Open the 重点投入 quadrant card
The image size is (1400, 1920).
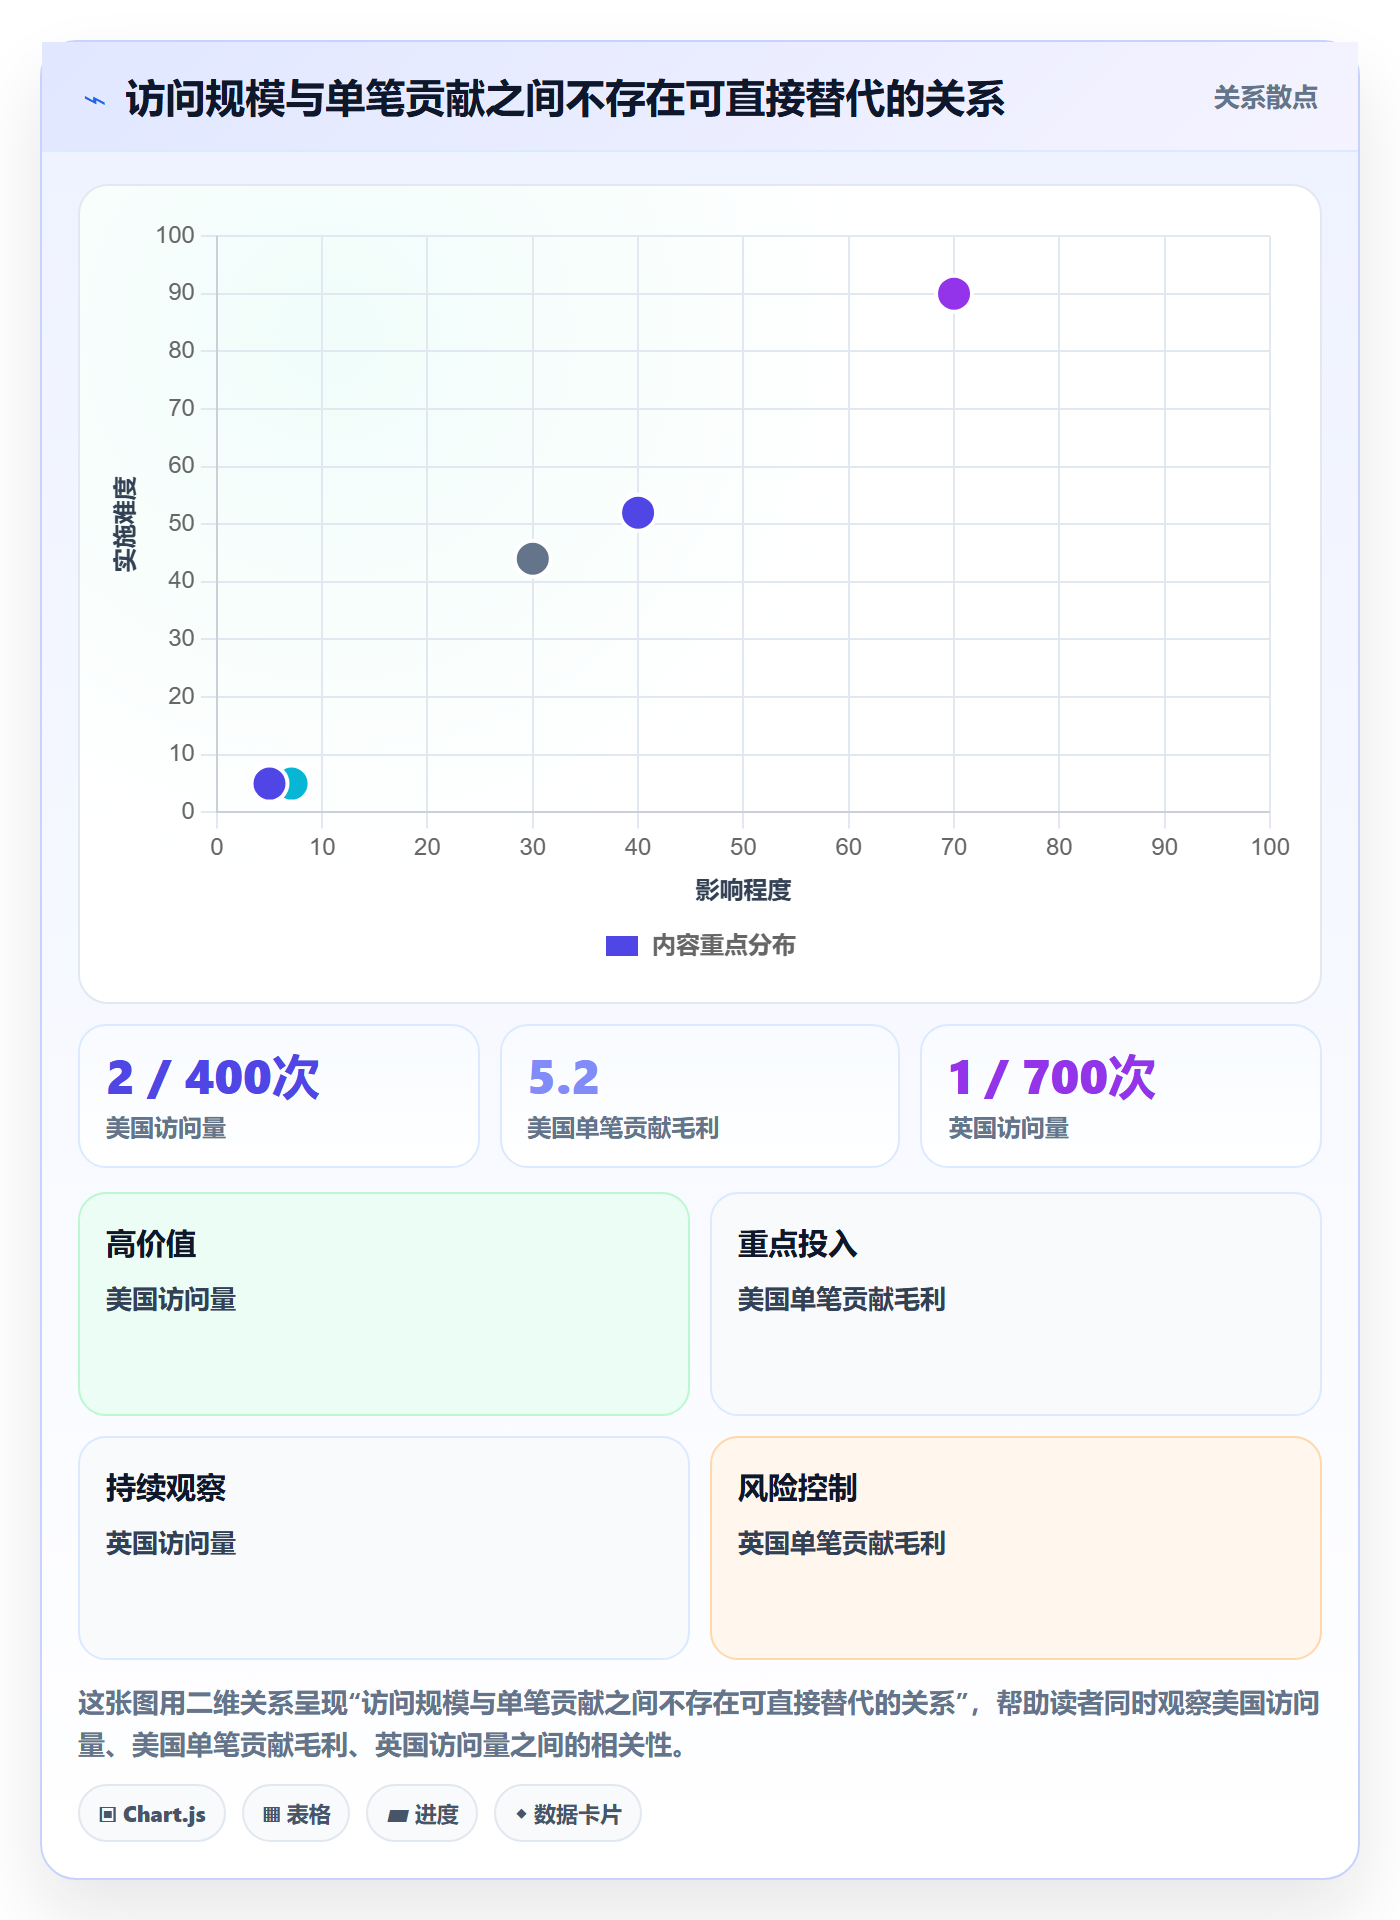click(x=1016, y=1304)
